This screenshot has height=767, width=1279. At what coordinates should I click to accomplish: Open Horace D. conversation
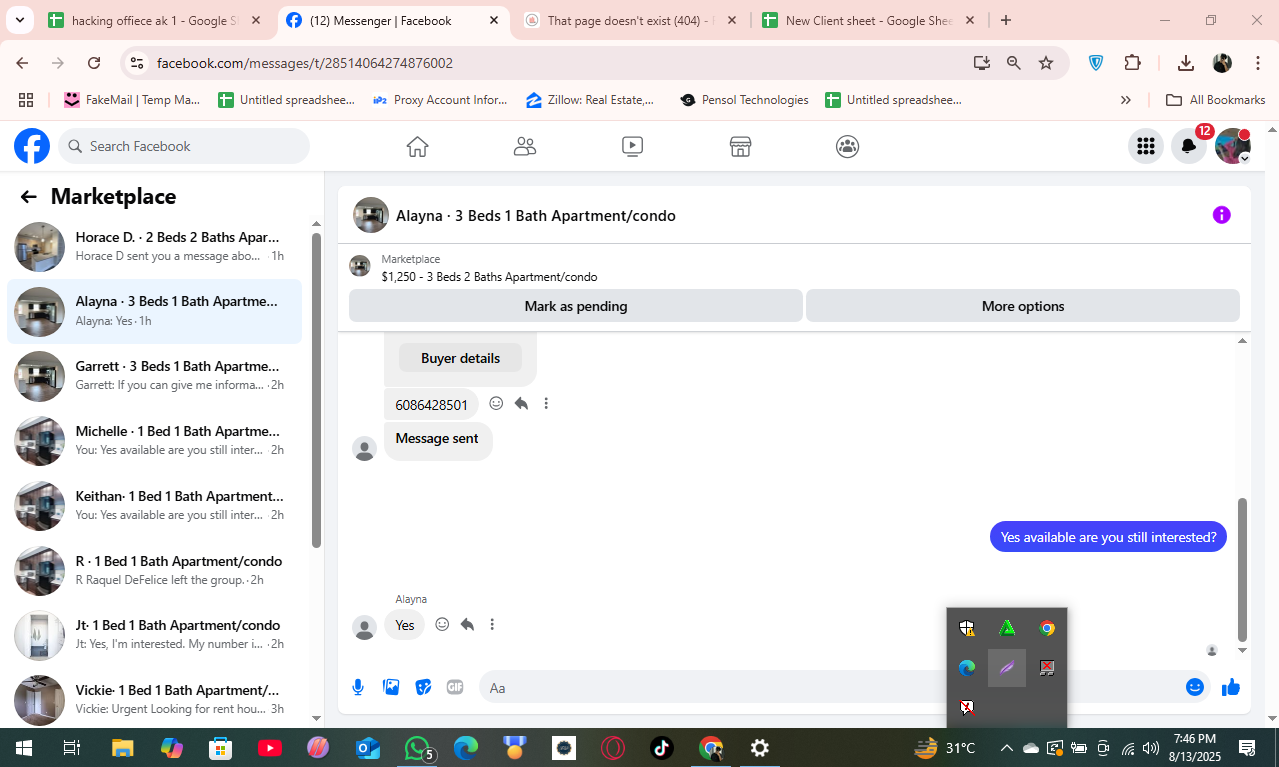(x=154, y=247)
